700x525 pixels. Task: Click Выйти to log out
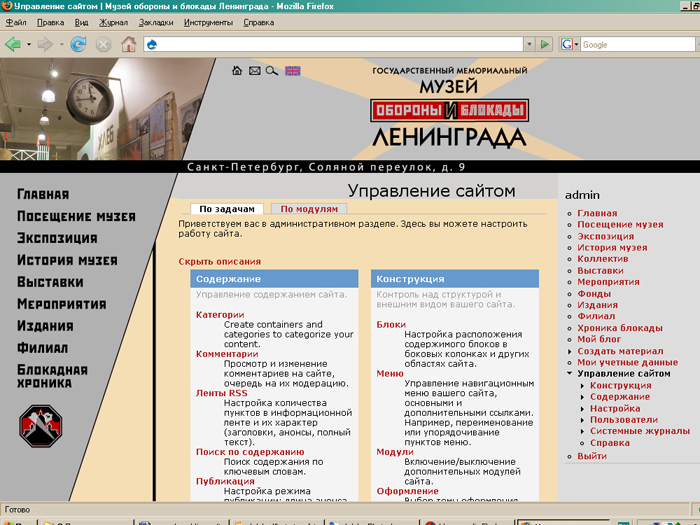[x=592, y=456]
